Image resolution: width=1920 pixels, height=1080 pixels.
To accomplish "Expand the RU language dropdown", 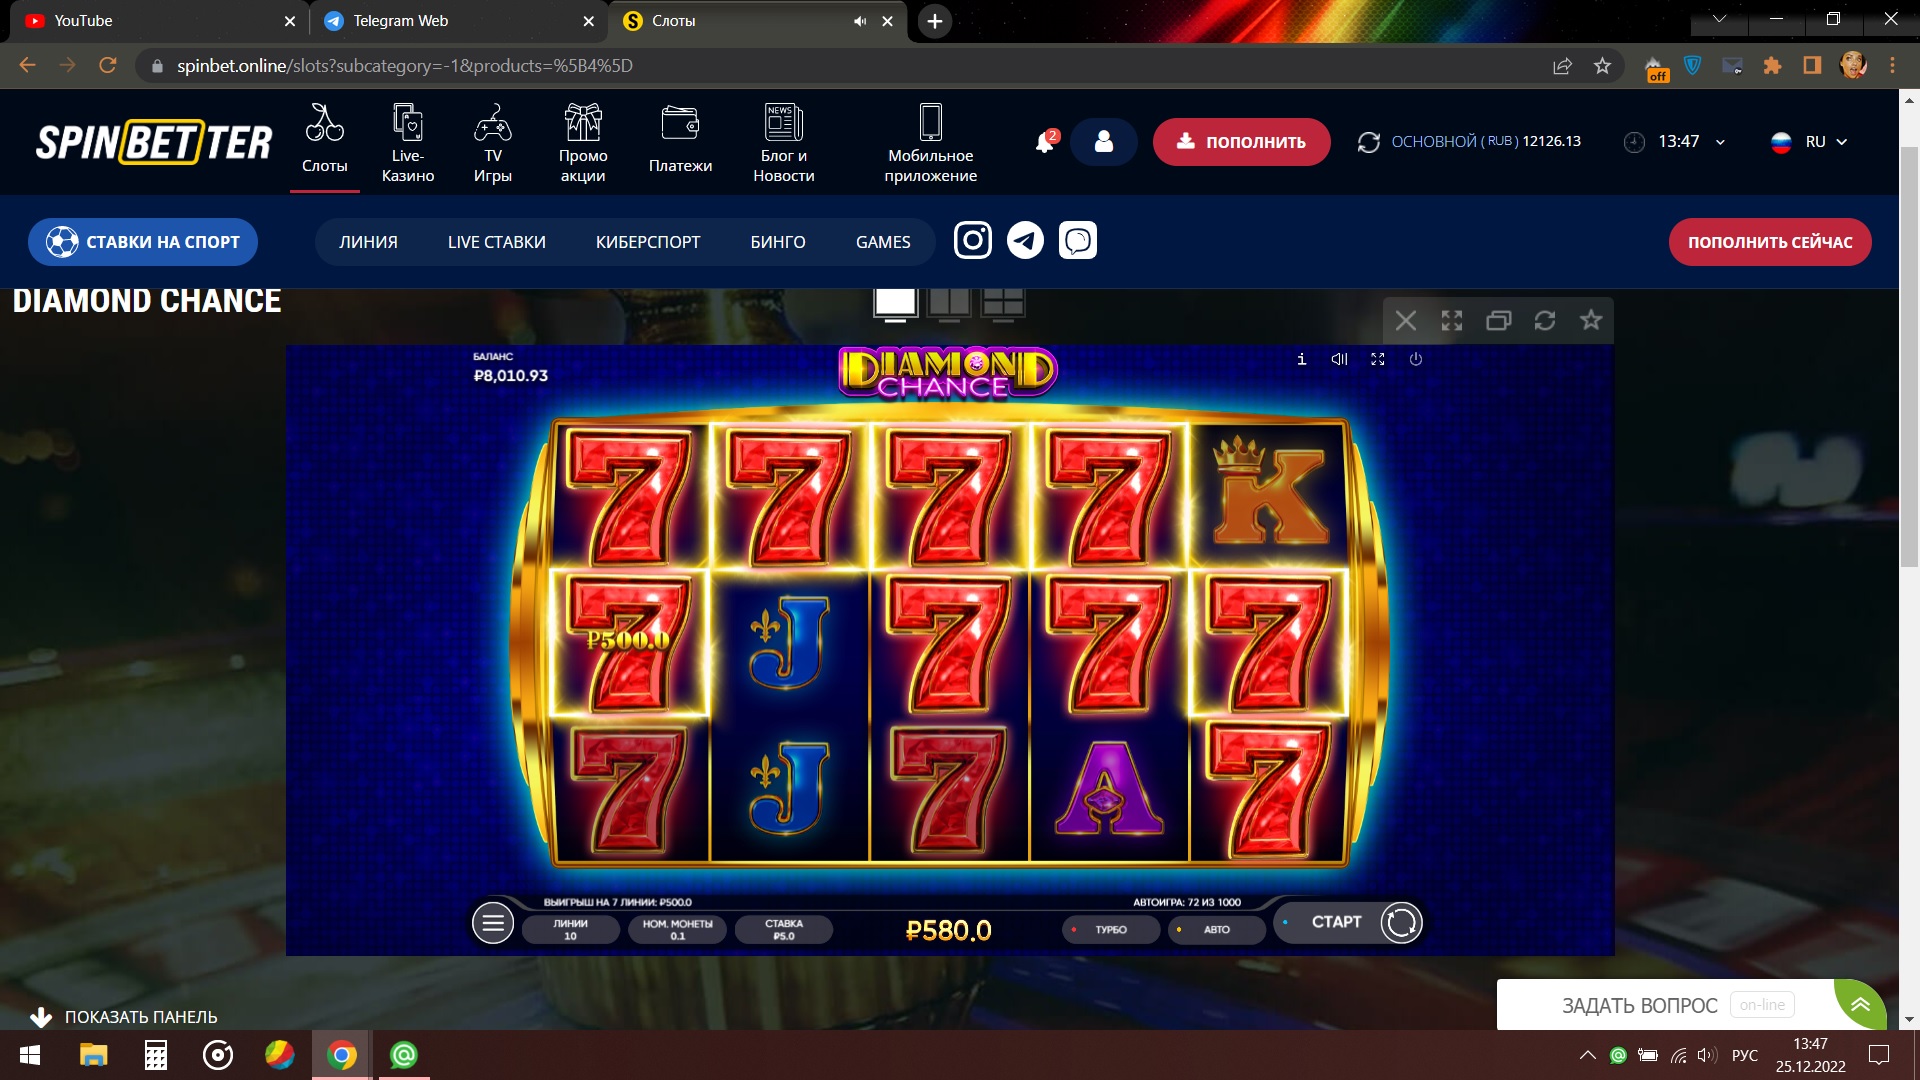I will point(1811,142).
